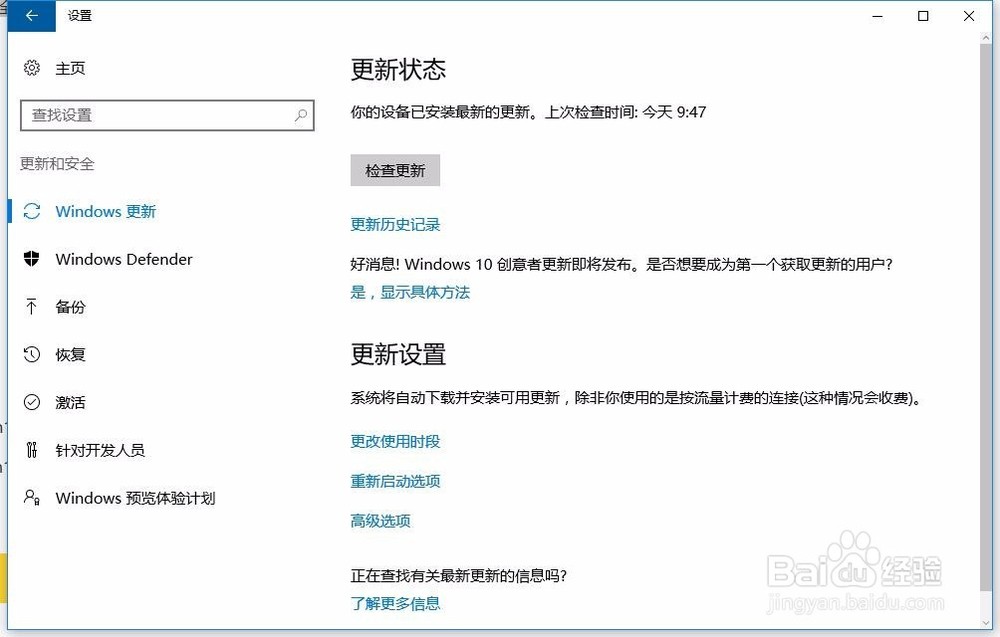Image resolution: width=1000 pixels, height=637 pixels.
Task: Click the recovery history clock icon
Action: point(31,355)
